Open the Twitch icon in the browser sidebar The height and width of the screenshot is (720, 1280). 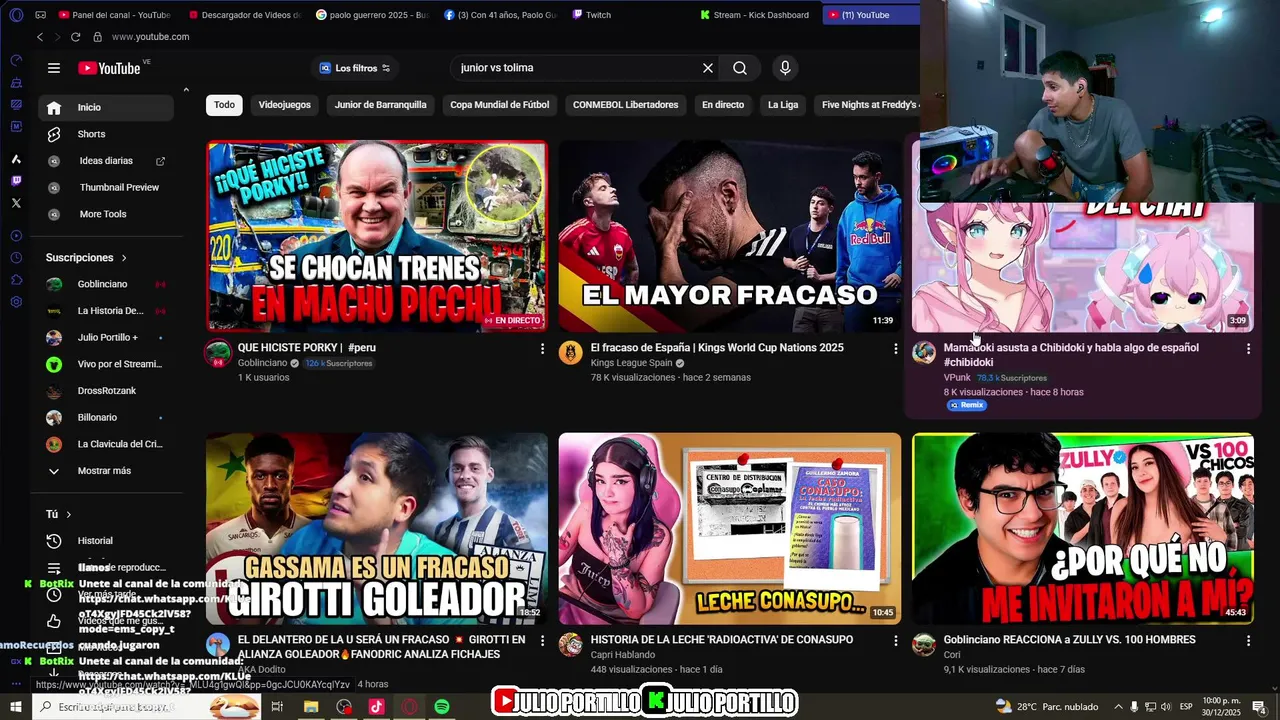tap(16, 181)
